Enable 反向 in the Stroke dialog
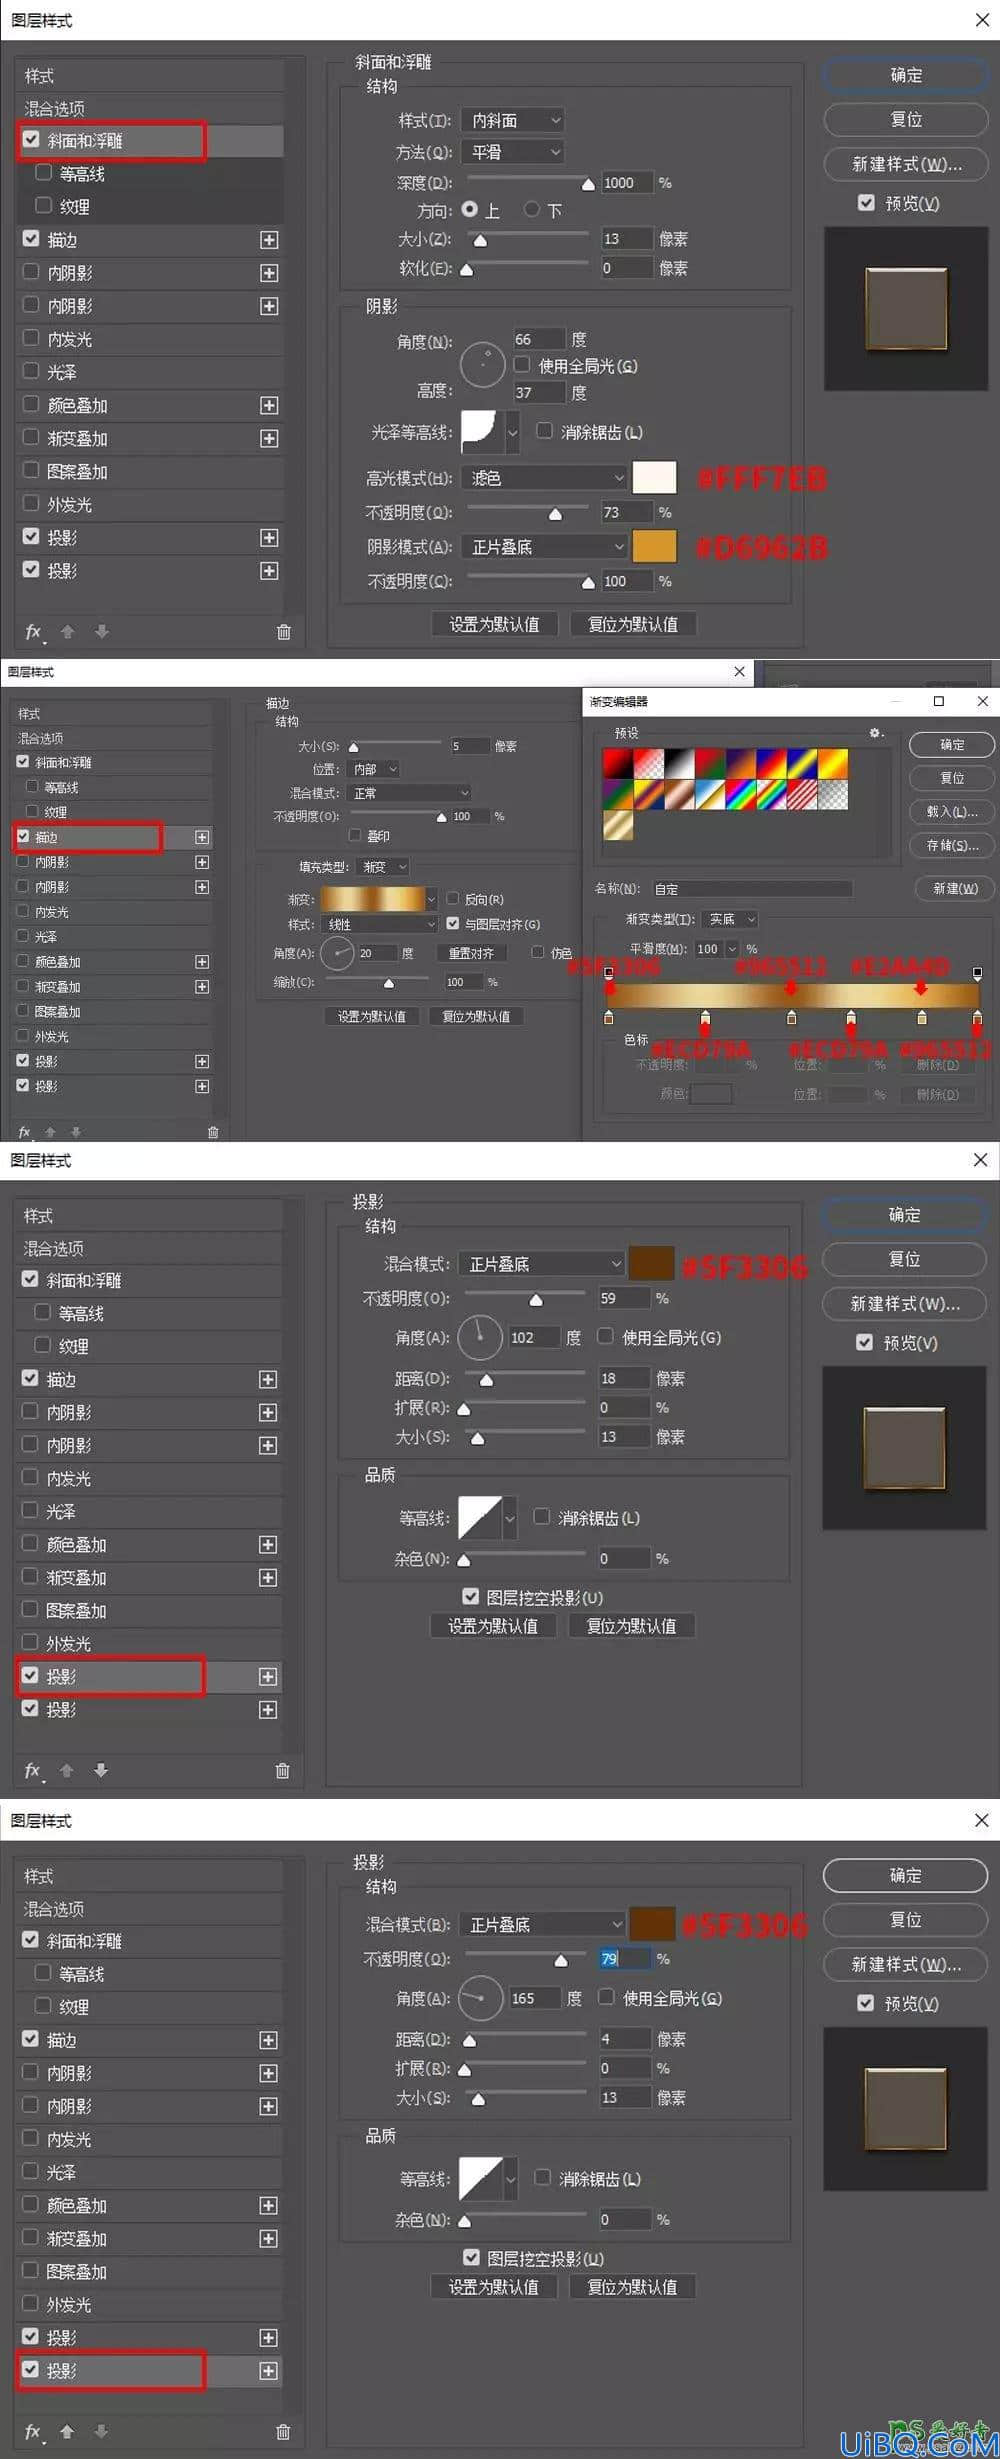This screenshot has width=1000, height=2459. [x=453, y=899]
